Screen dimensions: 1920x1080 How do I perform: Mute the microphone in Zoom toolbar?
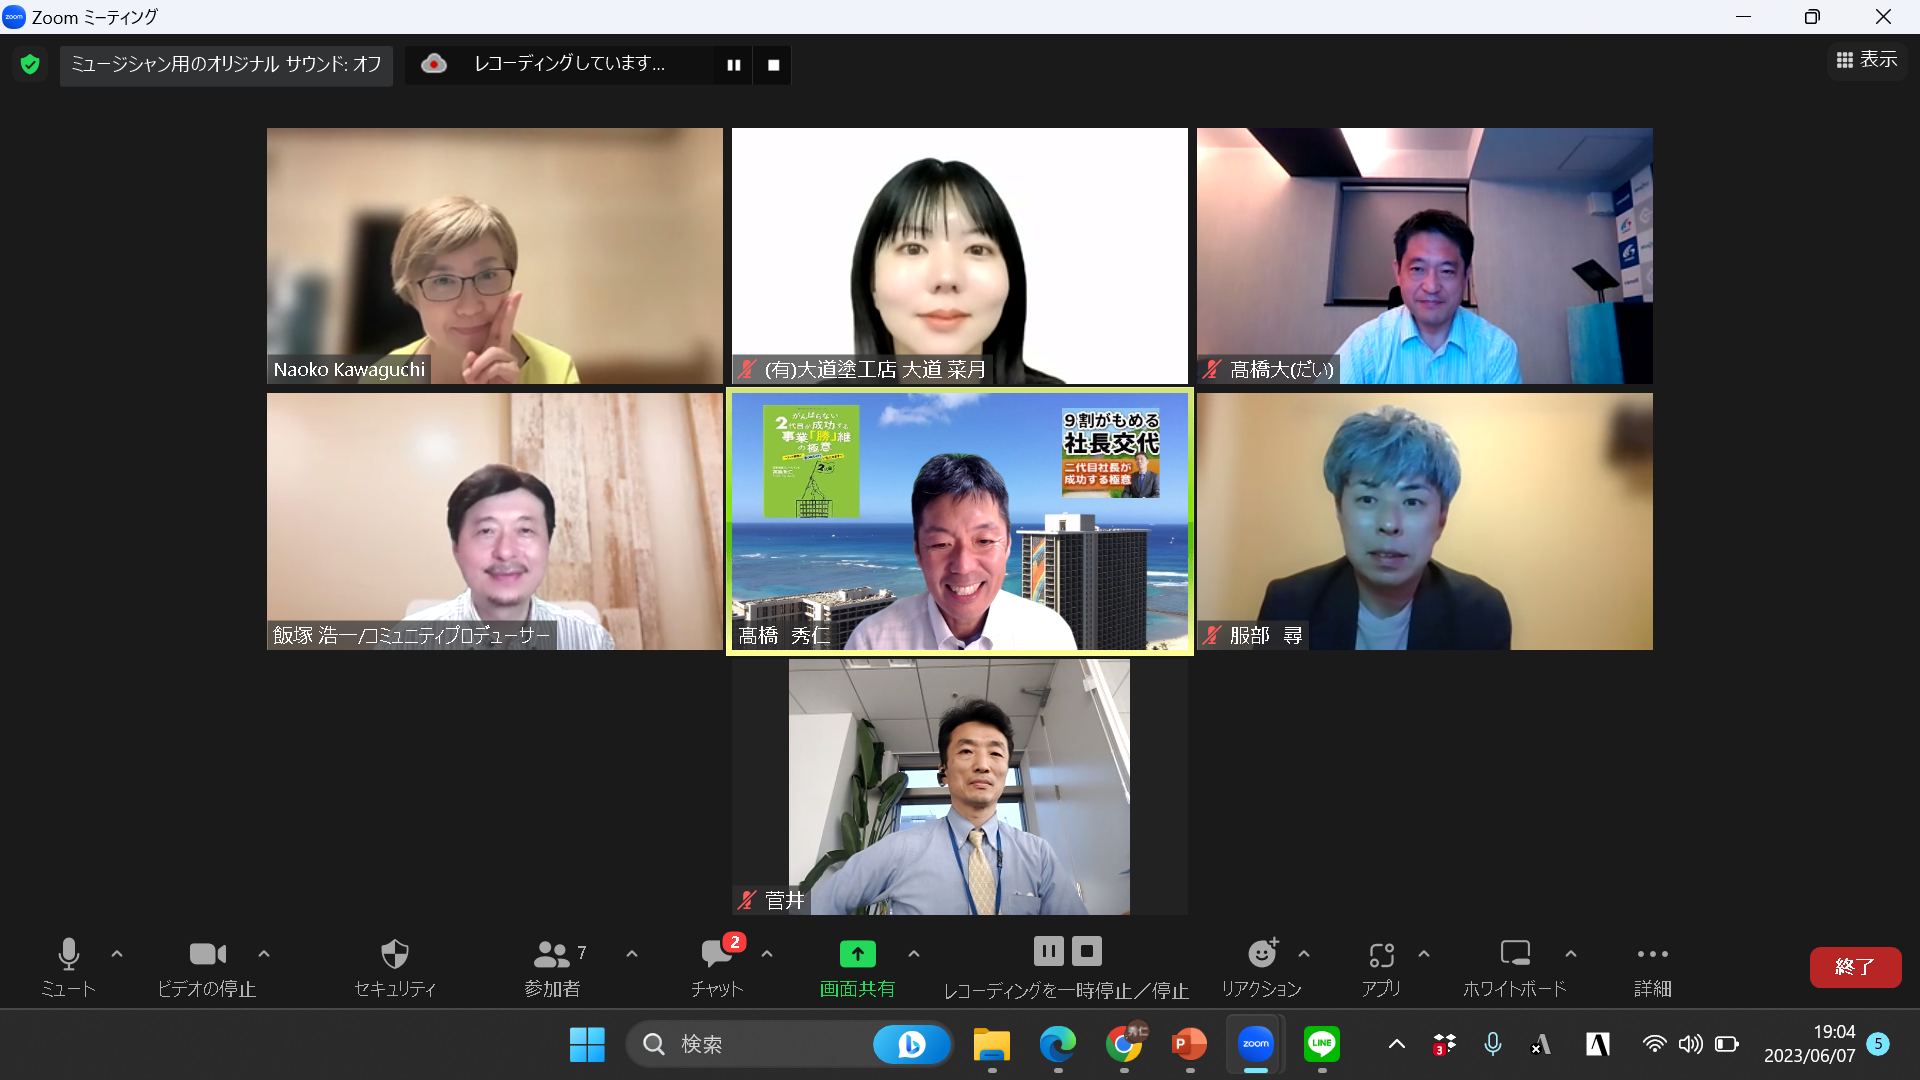(68, 954)
